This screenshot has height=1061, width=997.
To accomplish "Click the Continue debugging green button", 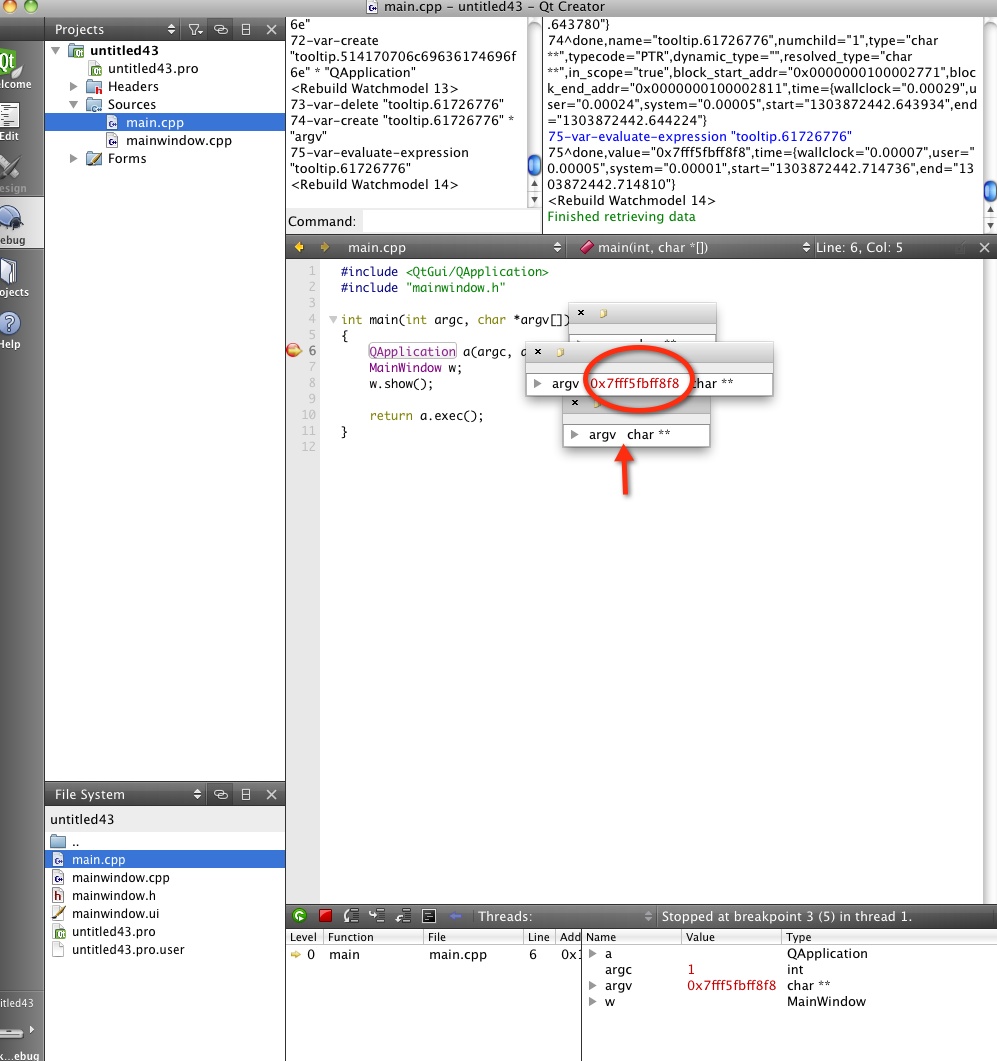I will [x=299, y=916].
